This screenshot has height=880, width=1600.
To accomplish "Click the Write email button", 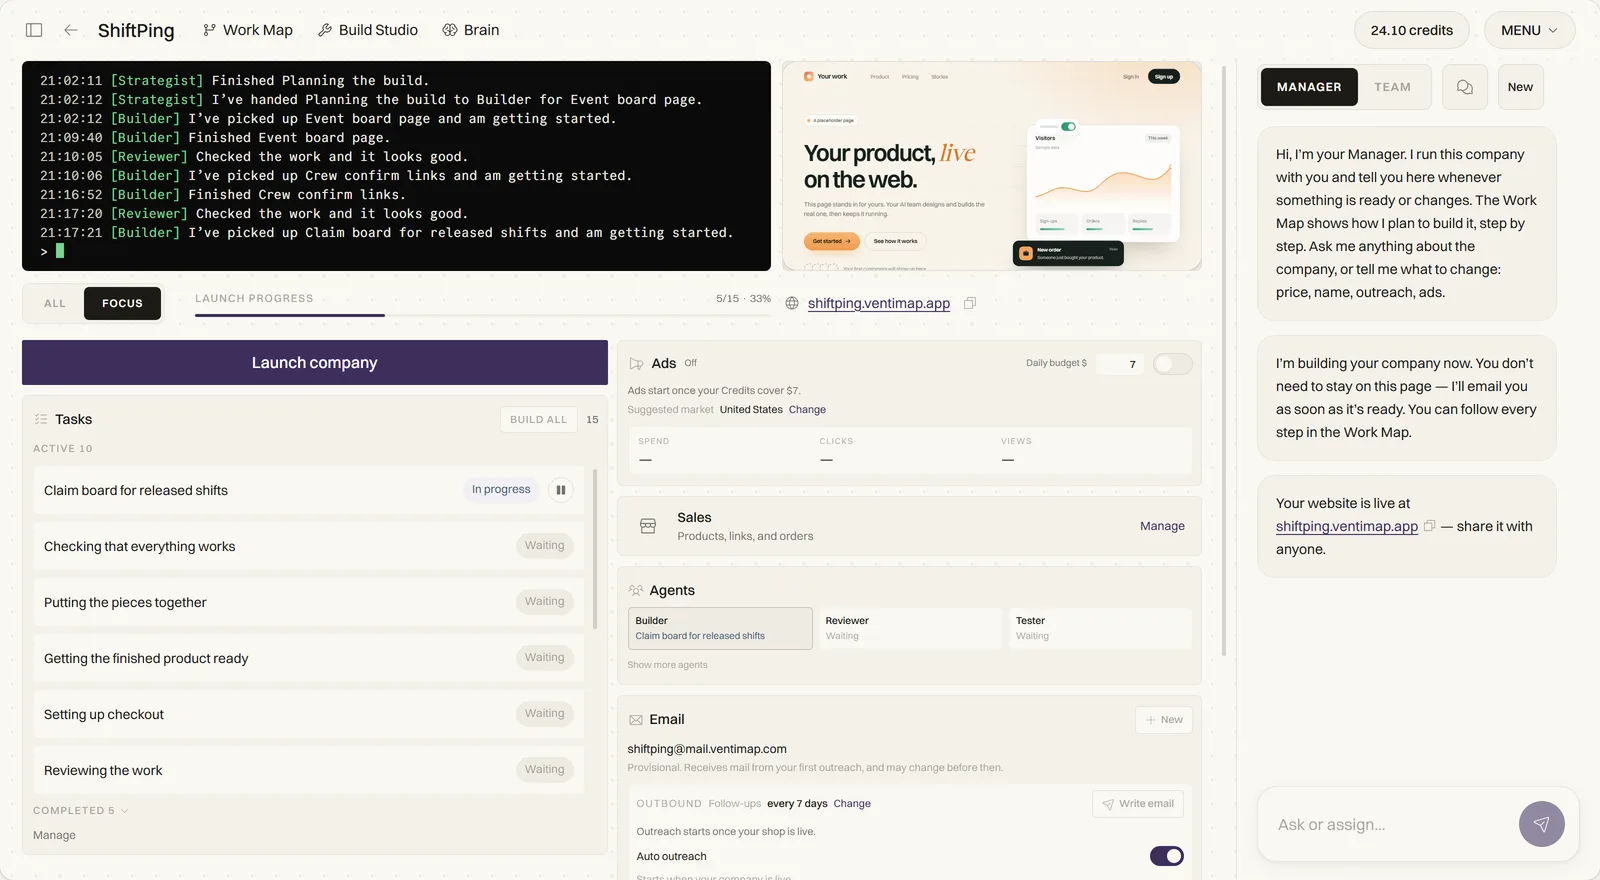I will pos(1138,804).
